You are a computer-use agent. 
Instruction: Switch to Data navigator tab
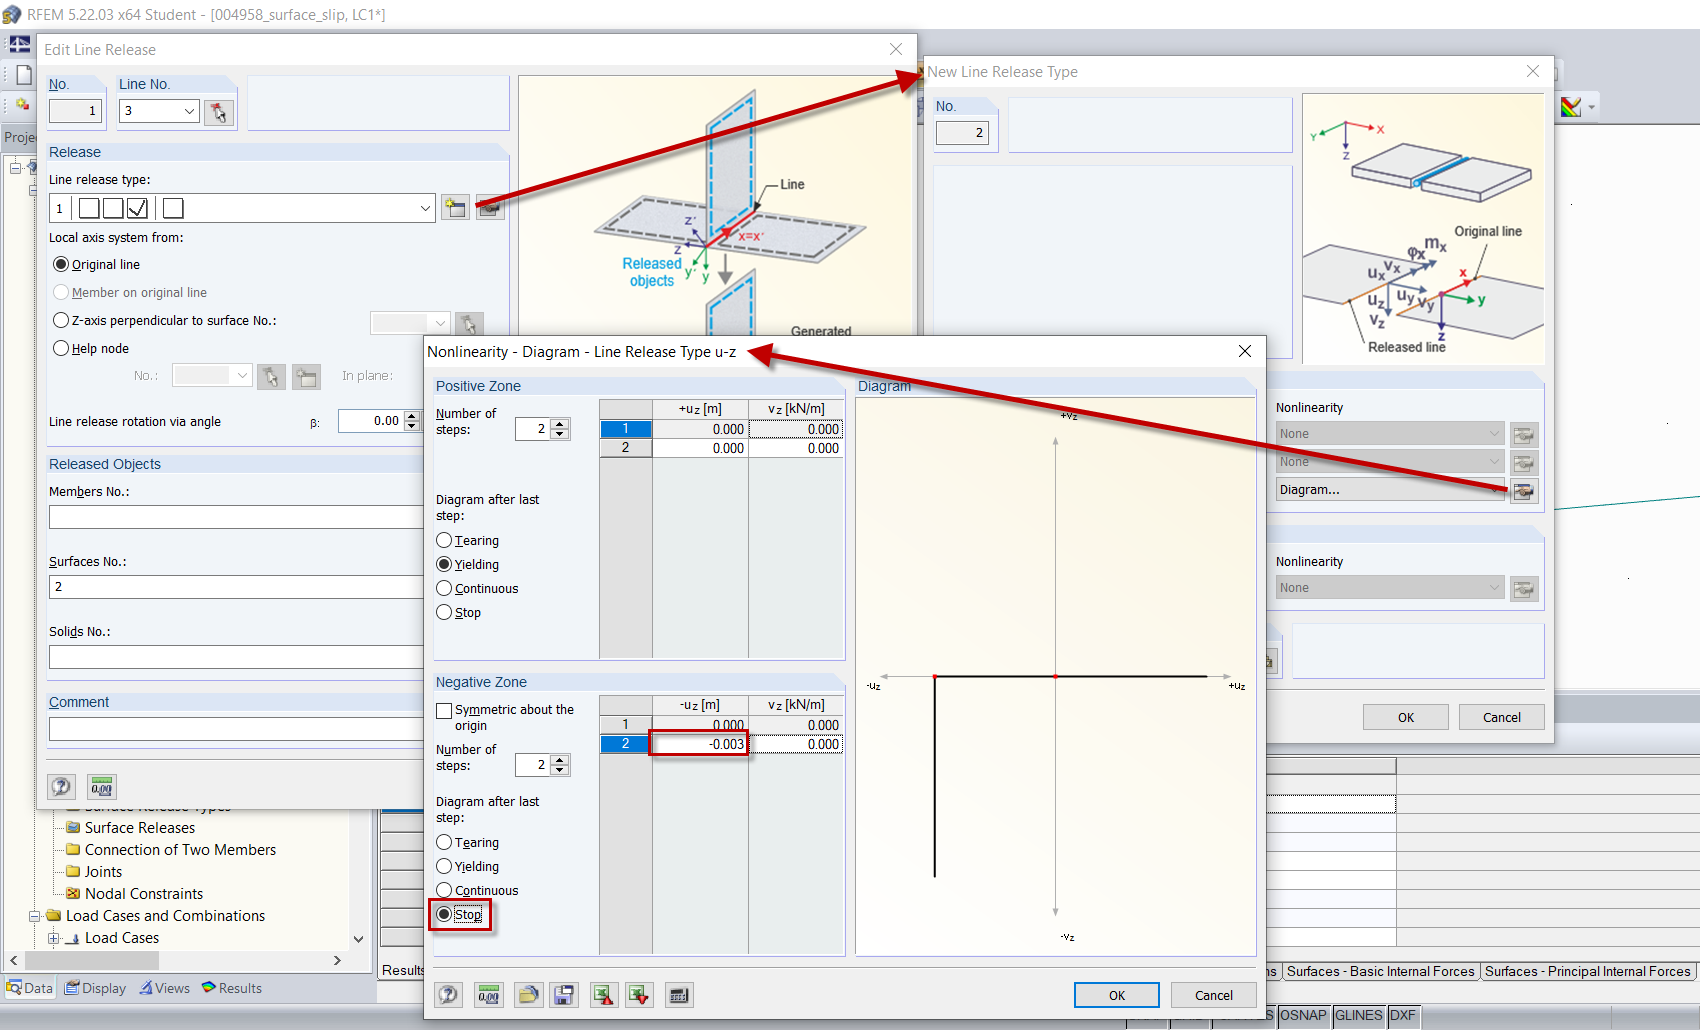tap(30, 988)
